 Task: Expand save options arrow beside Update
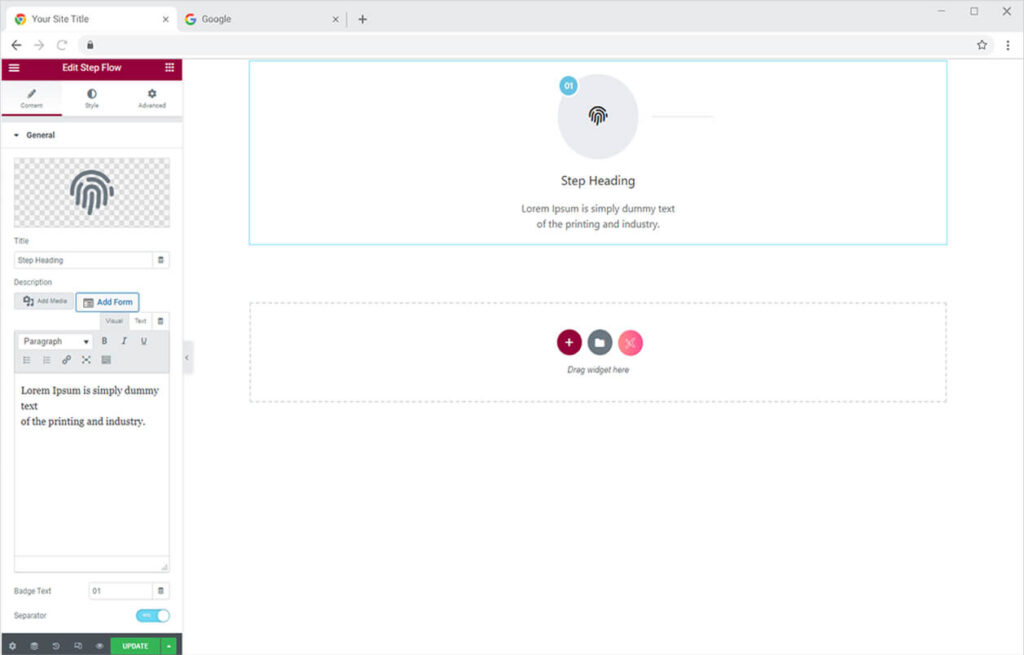168,646
